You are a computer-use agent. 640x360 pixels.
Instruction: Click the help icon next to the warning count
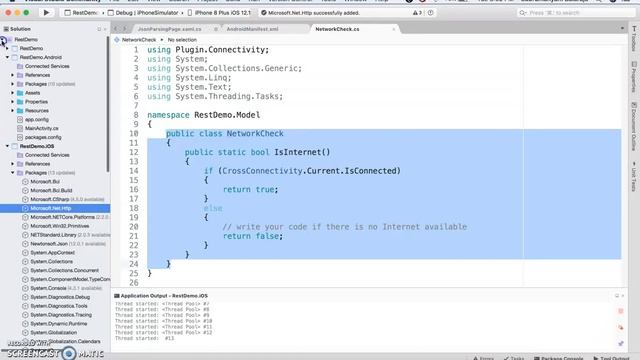point(430,13)
